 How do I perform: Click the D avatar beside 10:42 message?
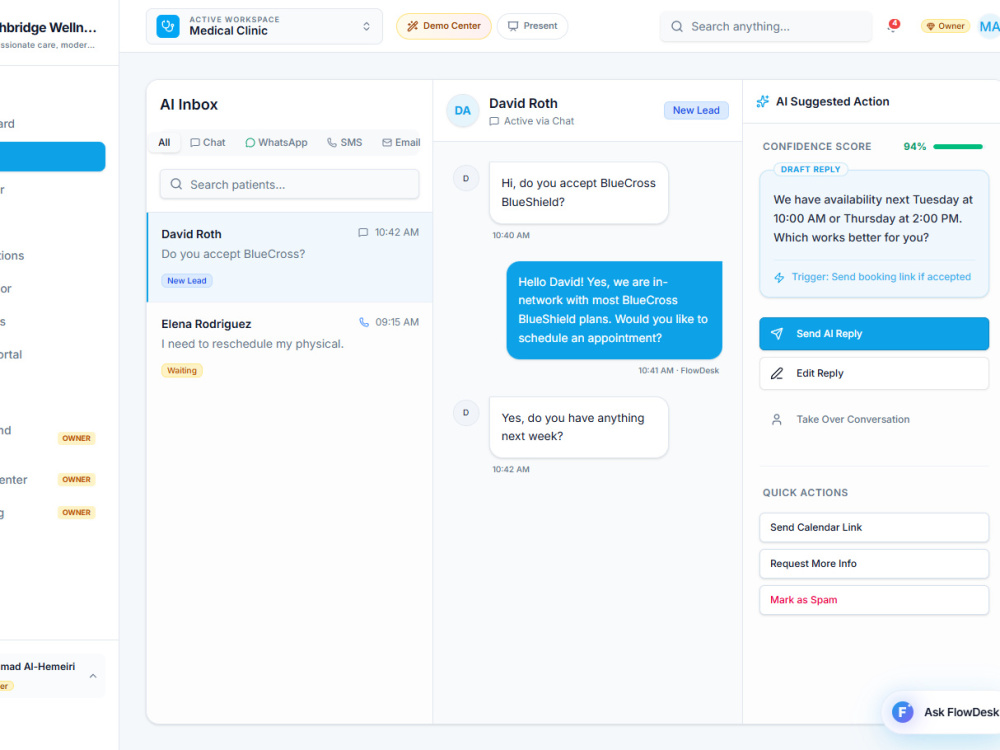pos(466,413)
